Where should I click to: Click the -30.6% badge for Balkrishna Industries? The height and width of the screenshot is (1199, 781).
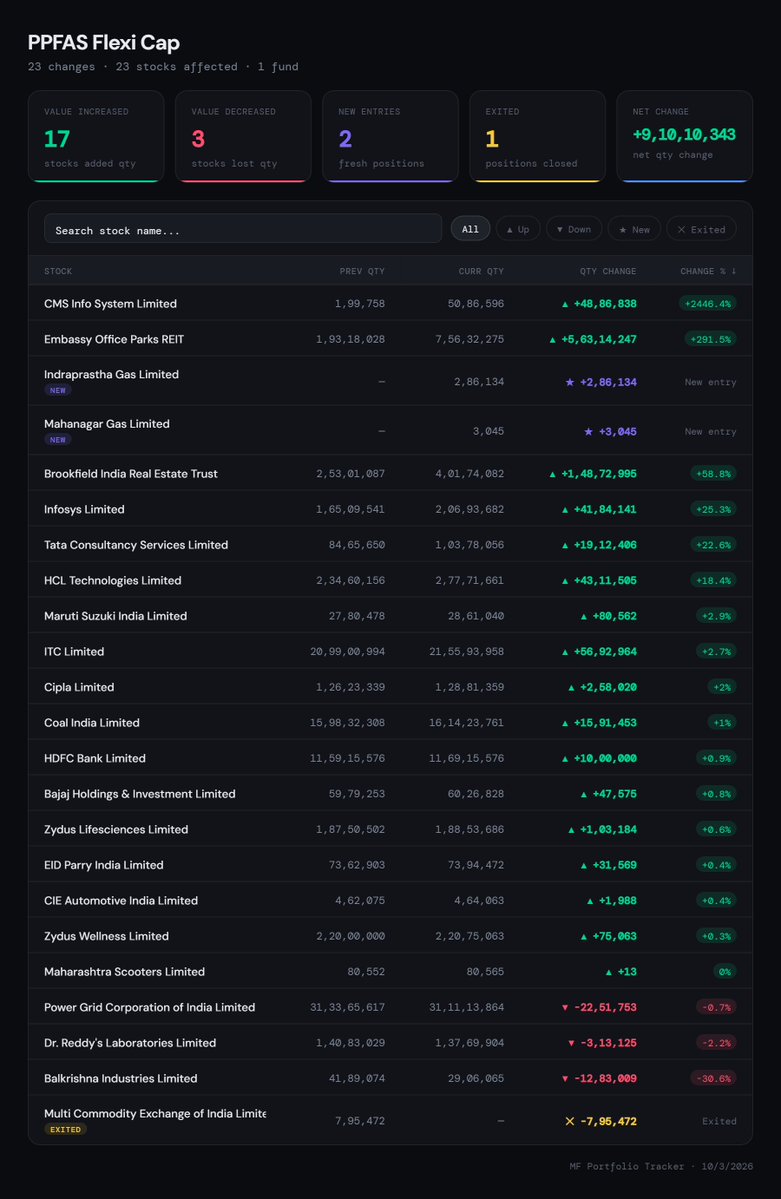pyautogui.click(x=714, y=1078)
